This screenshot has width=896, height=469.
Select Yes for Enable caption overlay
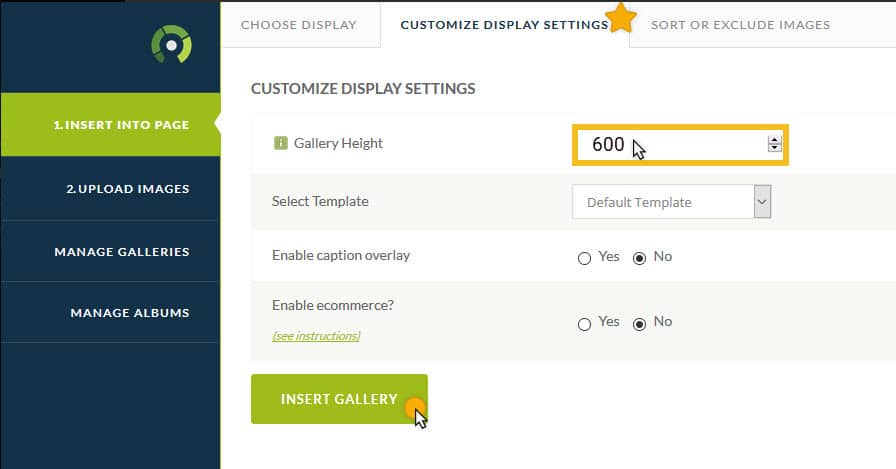584,258
